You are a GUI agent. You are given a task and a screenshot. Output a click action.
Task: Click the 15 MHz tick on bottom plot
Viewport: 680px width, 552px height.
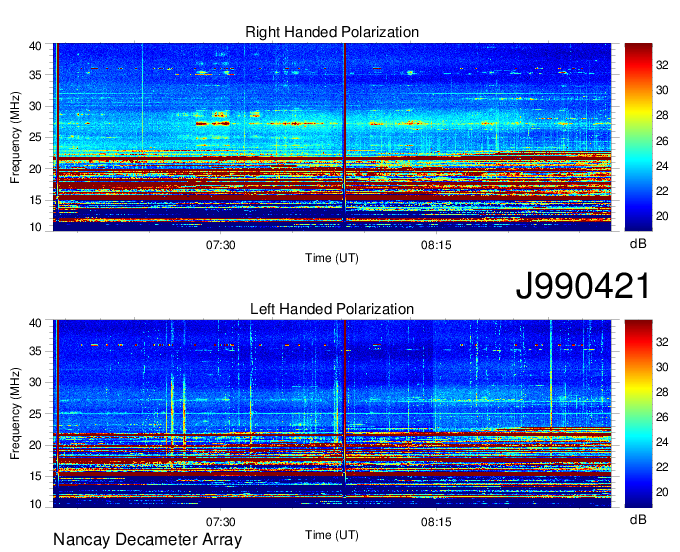tap(35, 477)
